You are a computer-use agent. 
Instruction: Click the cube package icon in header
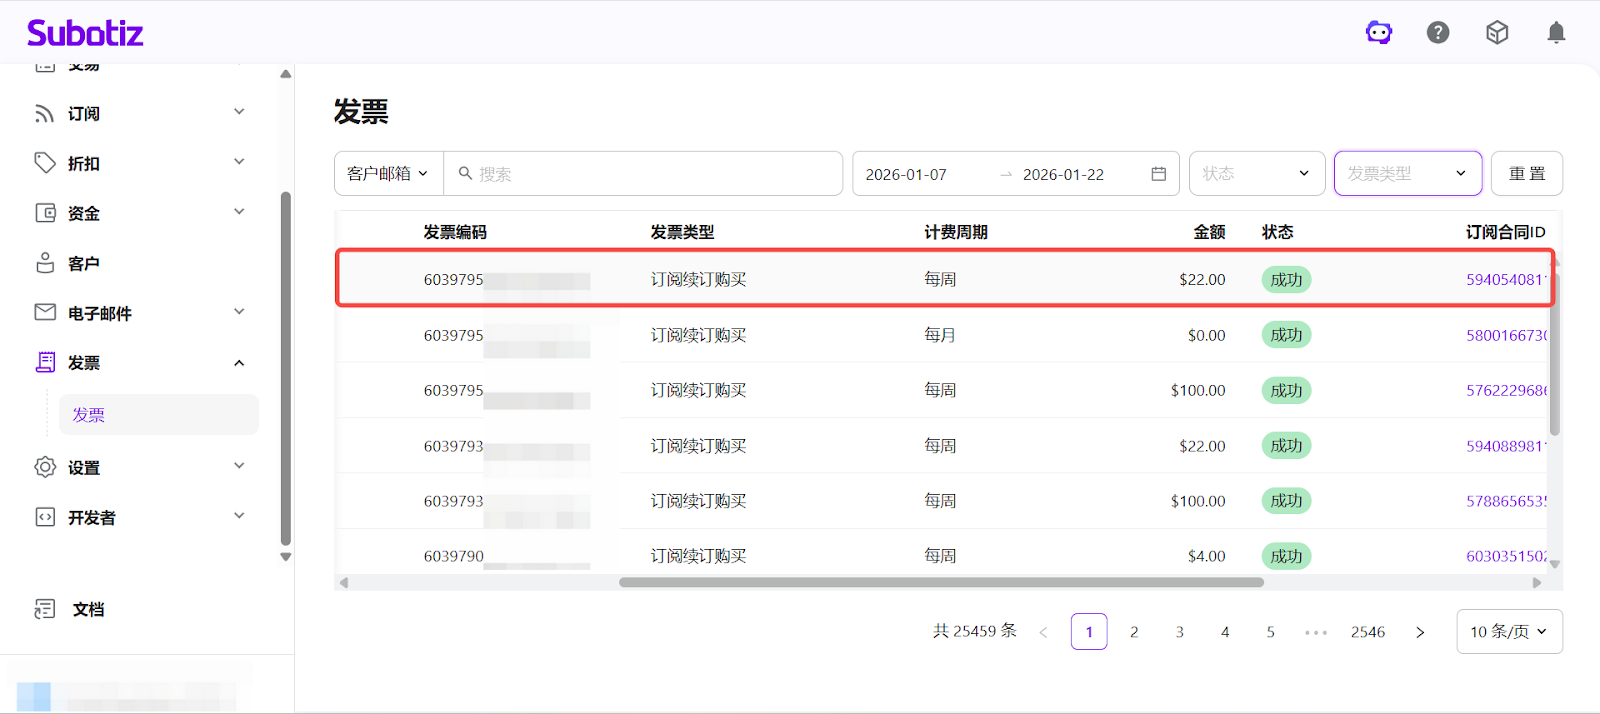(1497, 33)
